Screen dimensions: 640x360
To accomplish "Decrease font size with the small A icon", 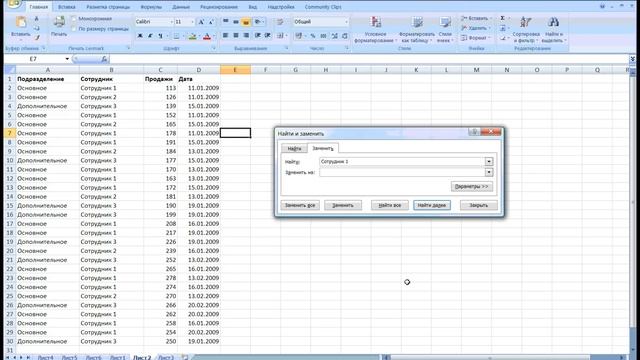I will coord(211,22).
